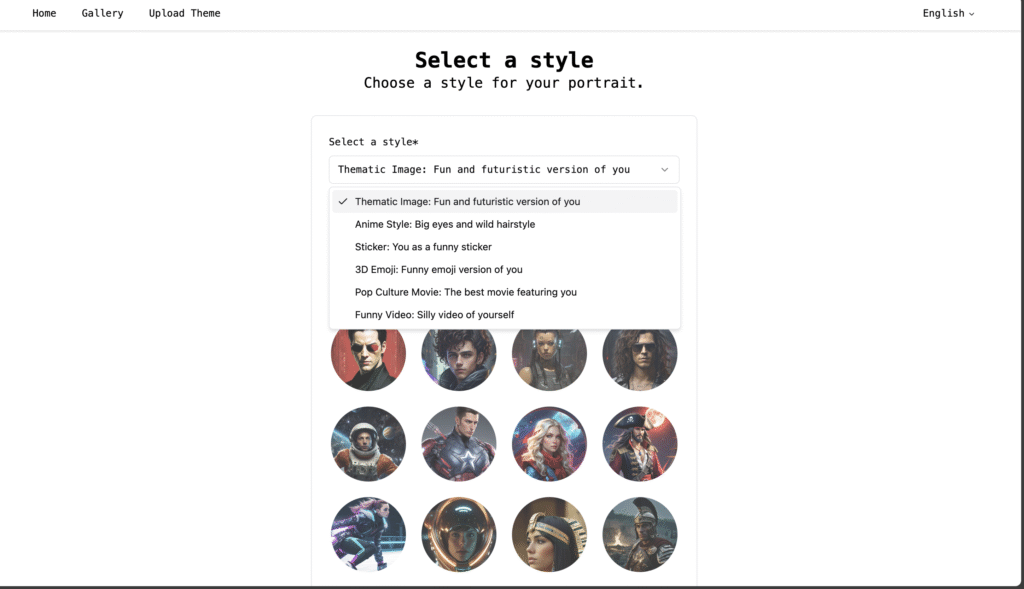The height and width of the screenshot is (589, 1024).
Task: Collapse the Select a style combo box
Action: tap(504, 170)
